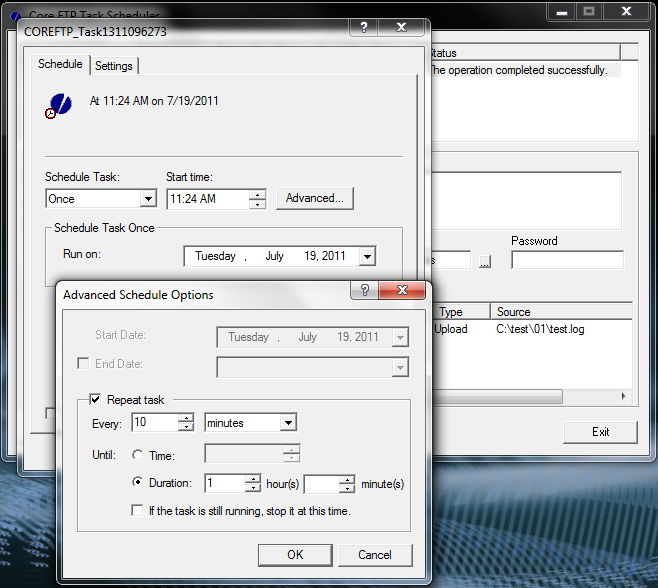Image resolution: width=658 pixels, height=588 pixels.
Task: Increase the Every interval spinner value
Action: [x=185, y=418]
